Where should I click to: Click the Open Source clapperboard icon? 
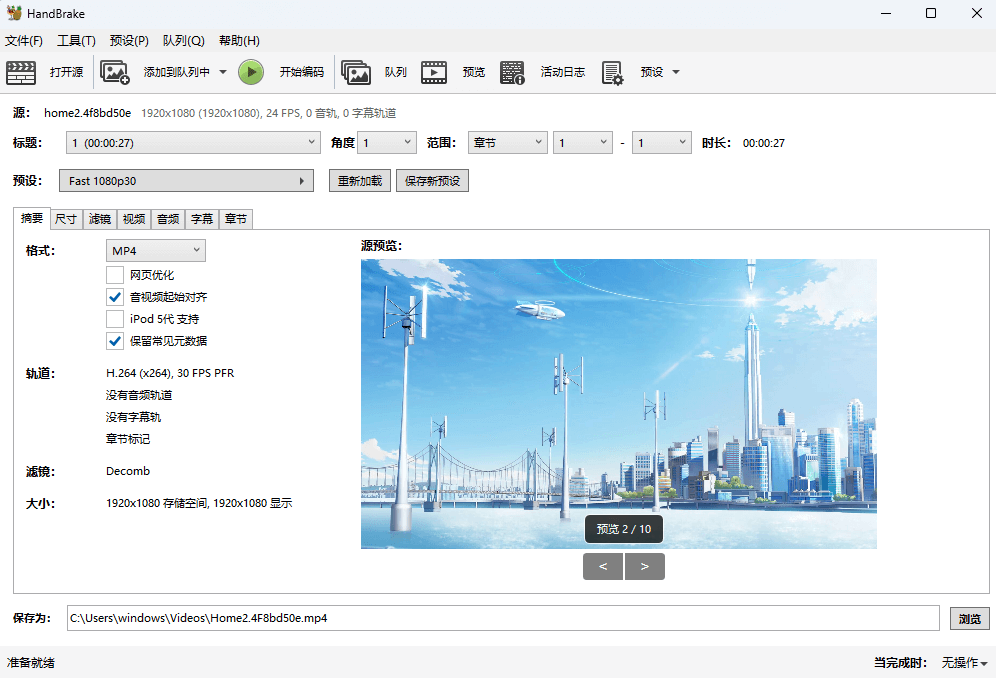[21, 72]
